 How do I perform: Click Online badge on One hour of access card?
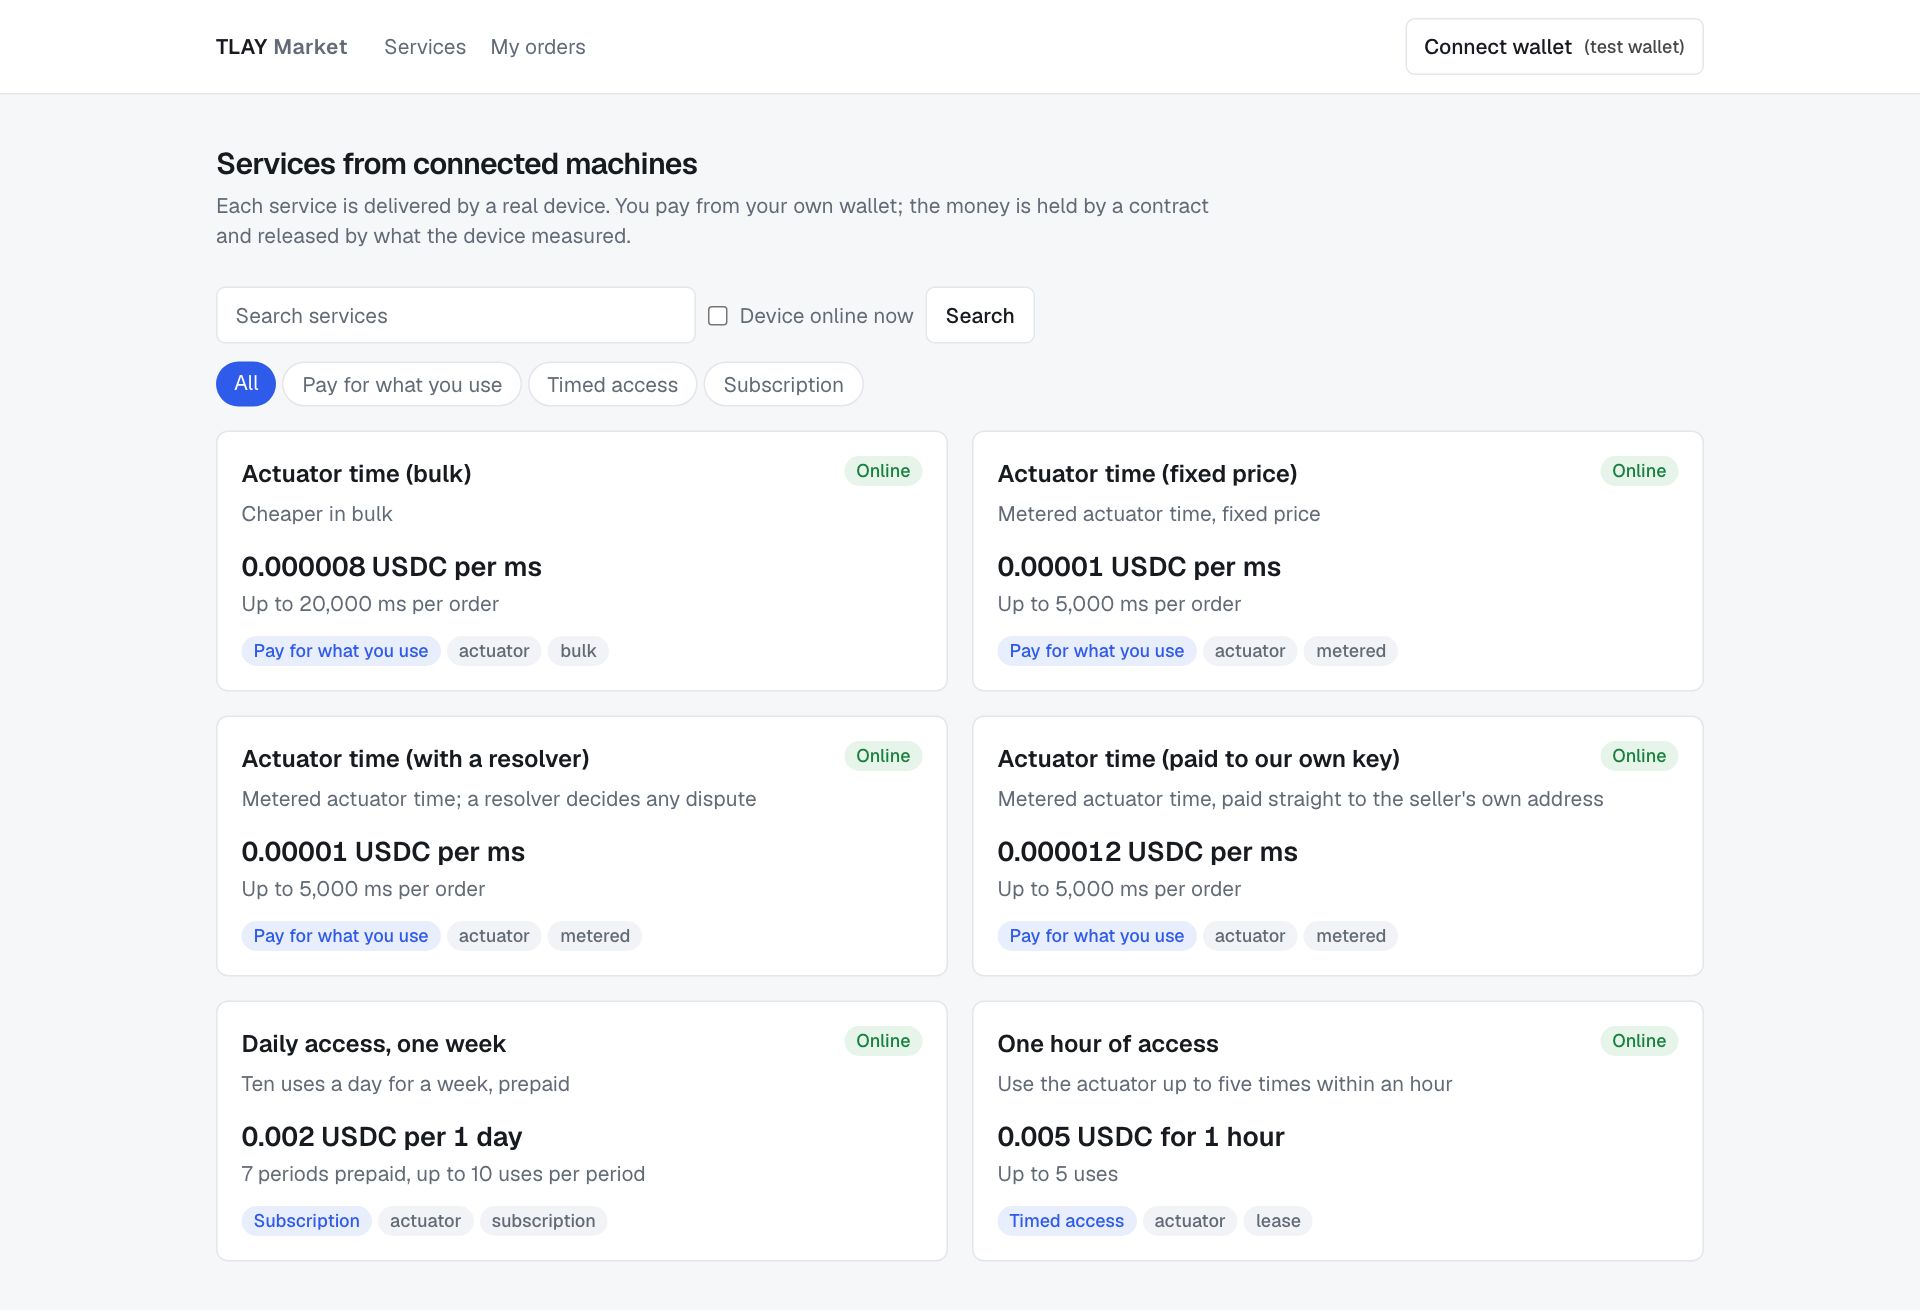point(1639,1041)
